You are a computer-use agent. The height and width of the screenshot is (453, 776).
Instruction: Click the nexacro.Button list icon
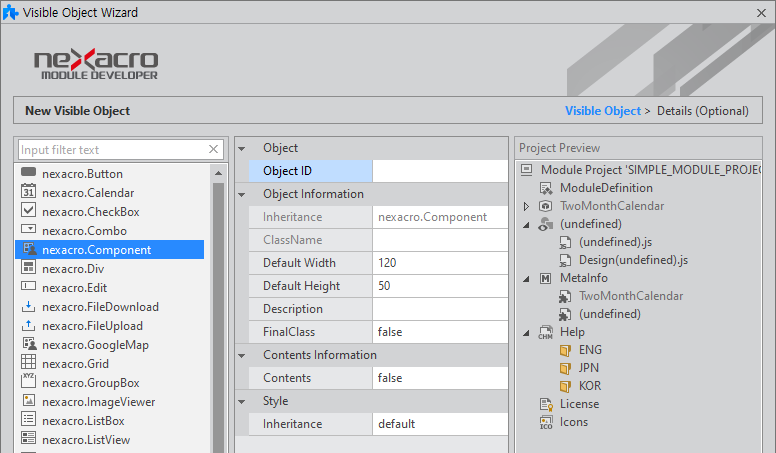[x=28, y=173]
